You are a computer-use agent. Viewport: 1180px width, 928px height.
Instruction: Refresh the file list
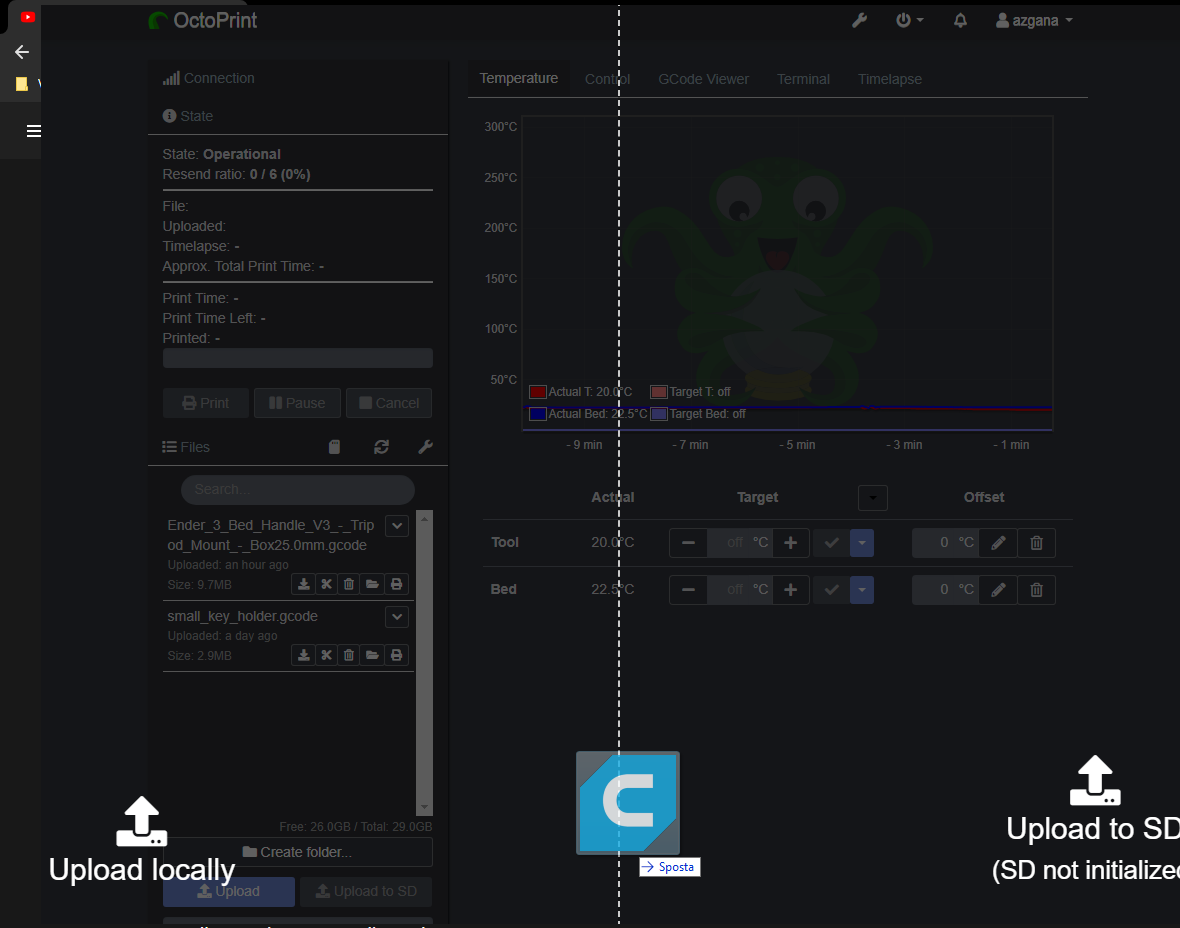382,447
